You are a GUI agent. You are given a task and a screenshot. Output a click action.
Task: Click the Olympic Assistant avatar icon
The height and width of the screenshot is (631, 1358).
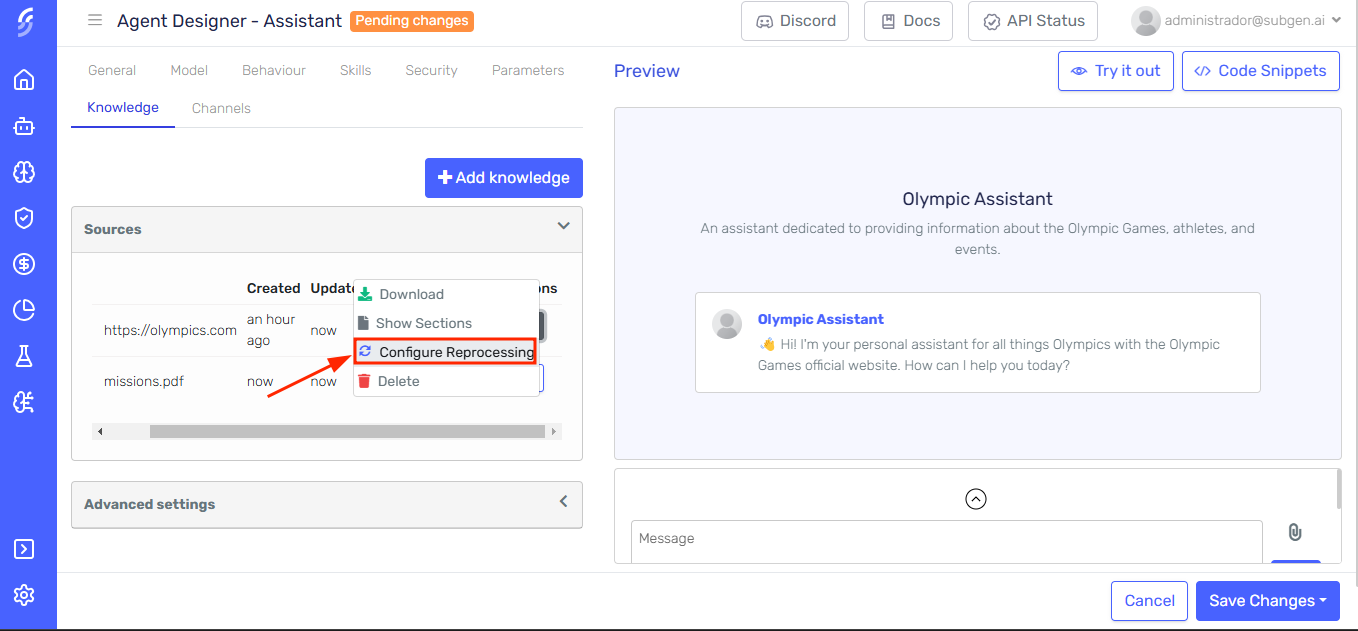[727, 324]
